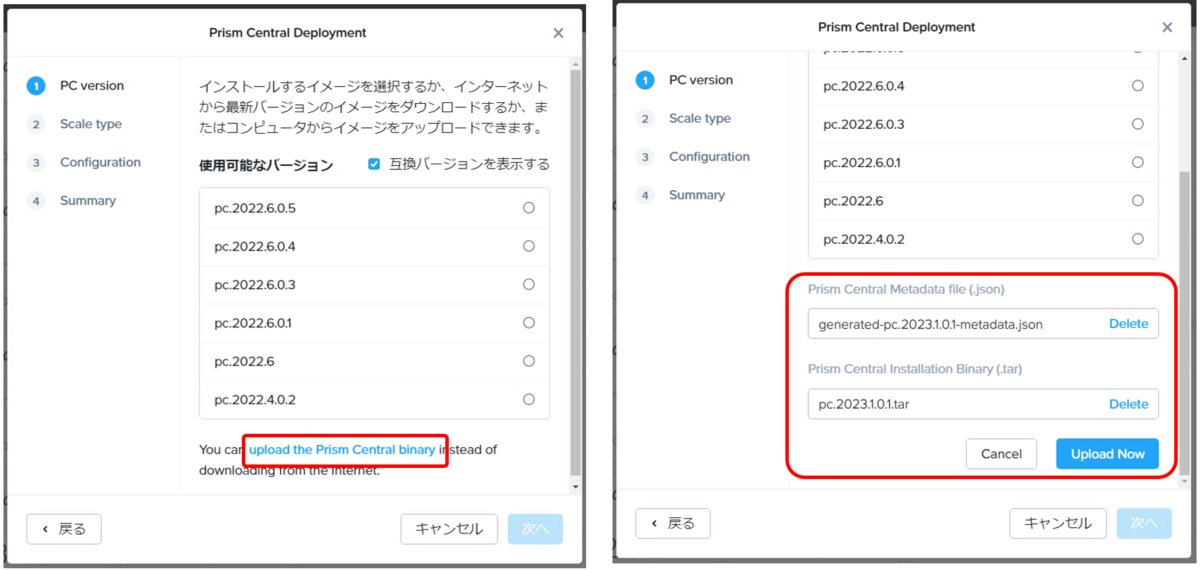Select PC version step in right dialog
Image resolution: width=1200 pixels, height=571 pixels.
[x=685, y=80]
